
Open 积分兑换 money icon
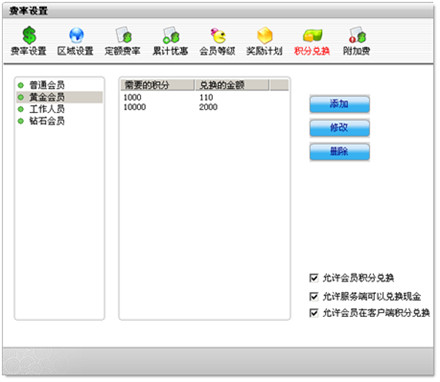[312, 35]
